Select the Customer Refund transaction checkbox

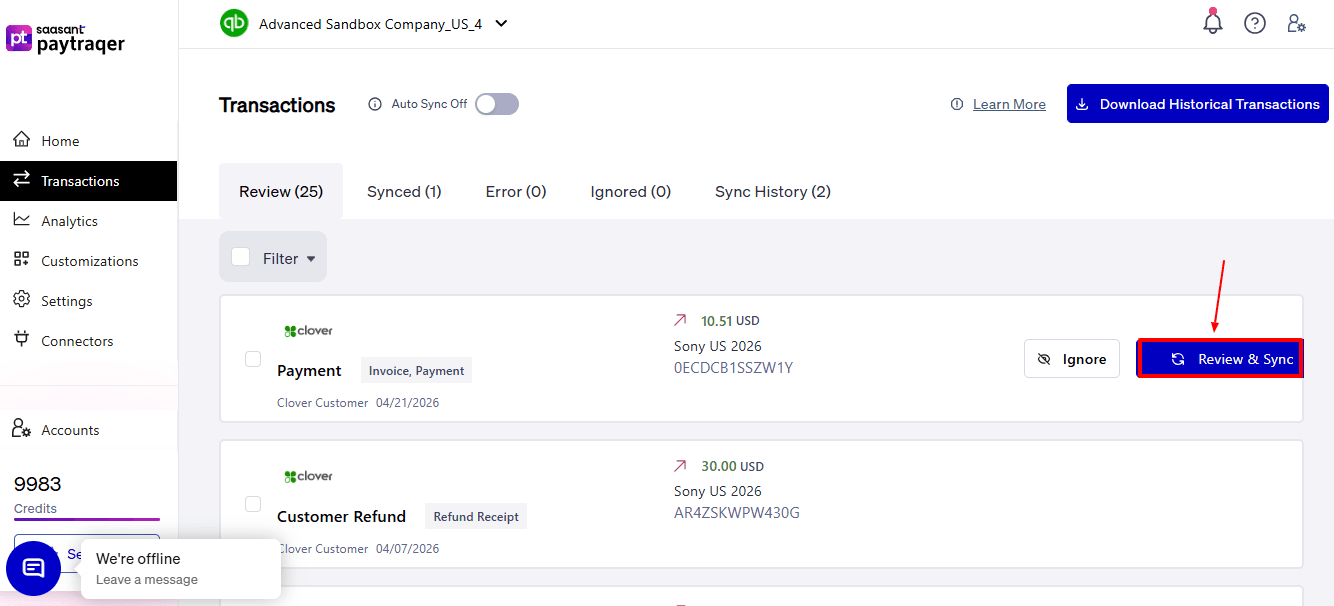253,504
